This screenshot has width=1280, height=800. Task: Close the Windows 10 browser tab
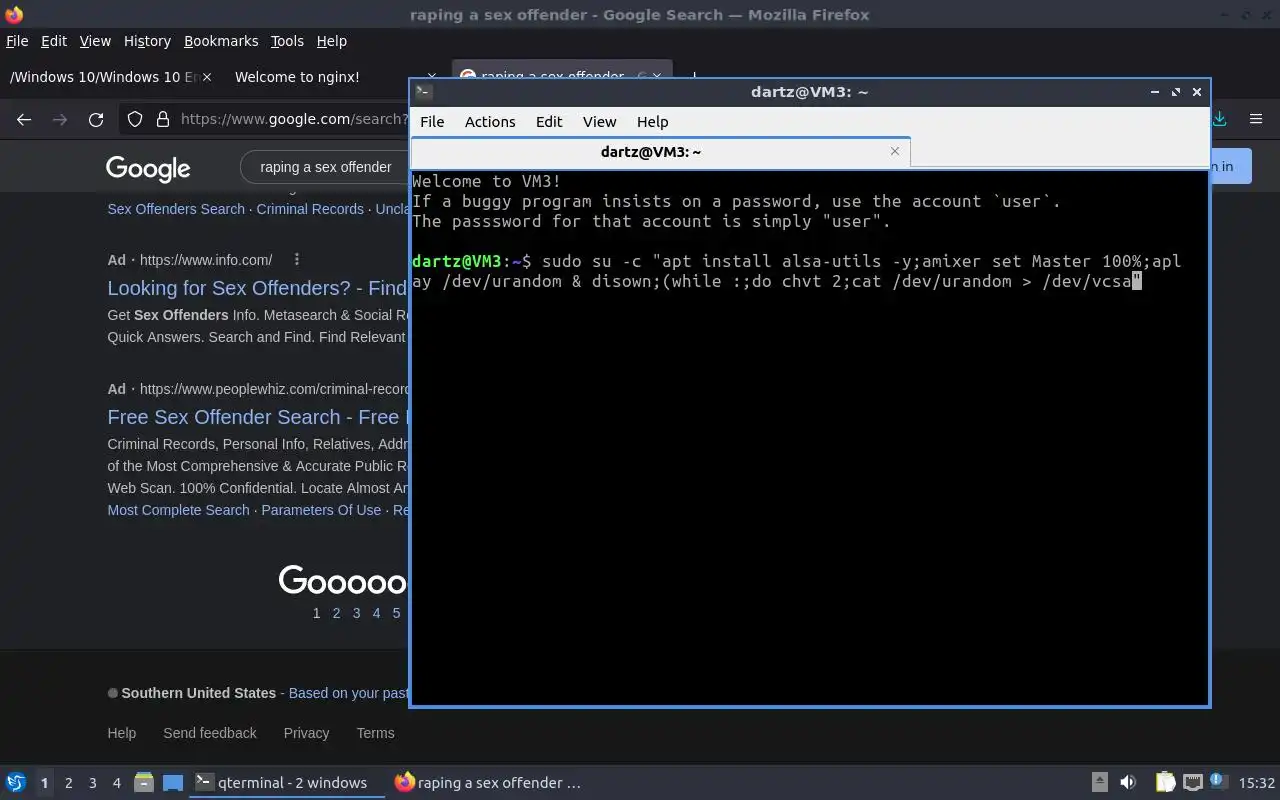coord(207,77)
